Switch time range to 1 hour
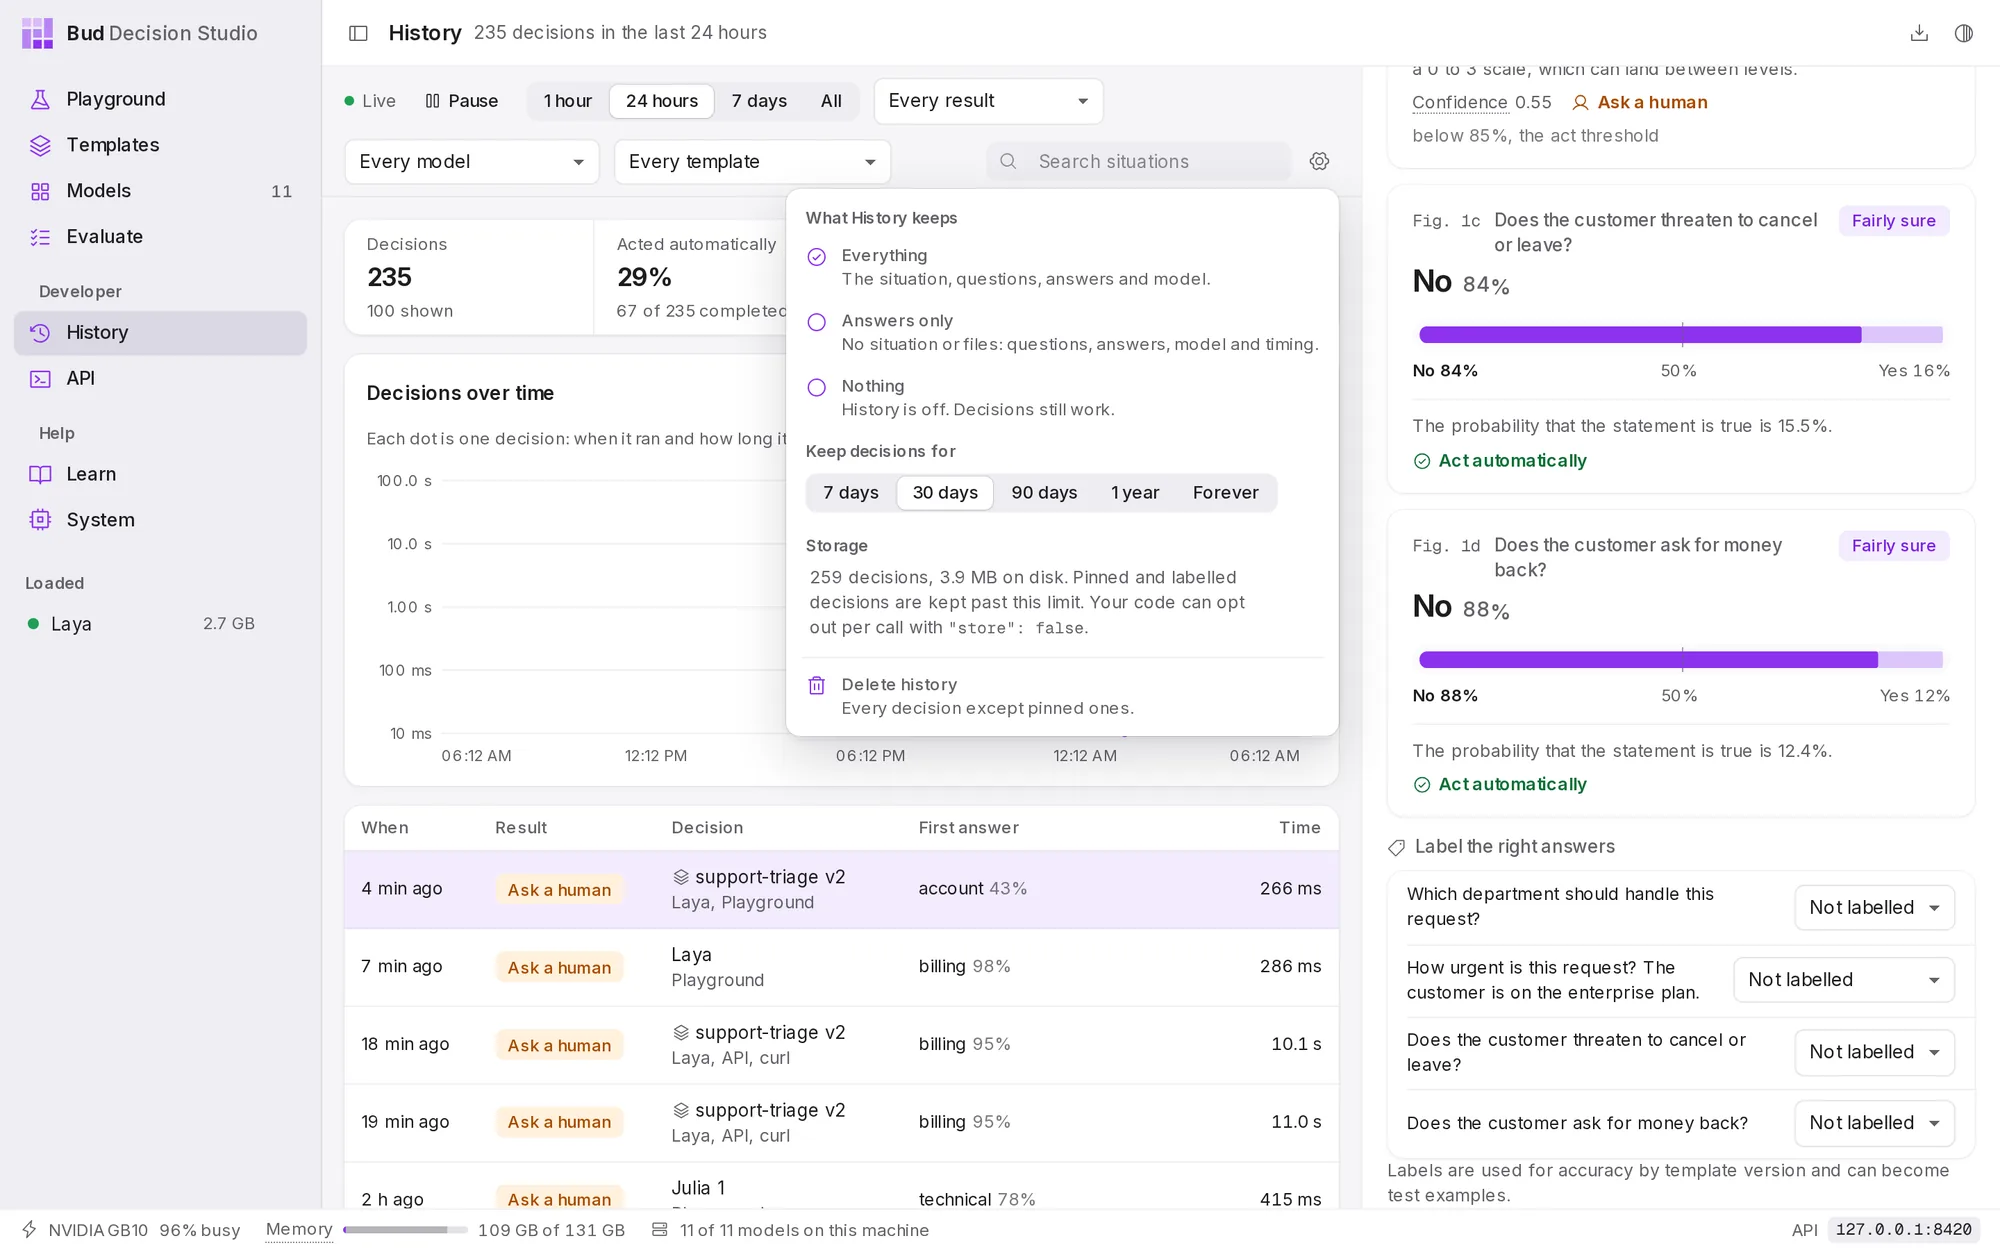The height and width of the screenshot is (1250, 2000). click(x=567, y=101)
